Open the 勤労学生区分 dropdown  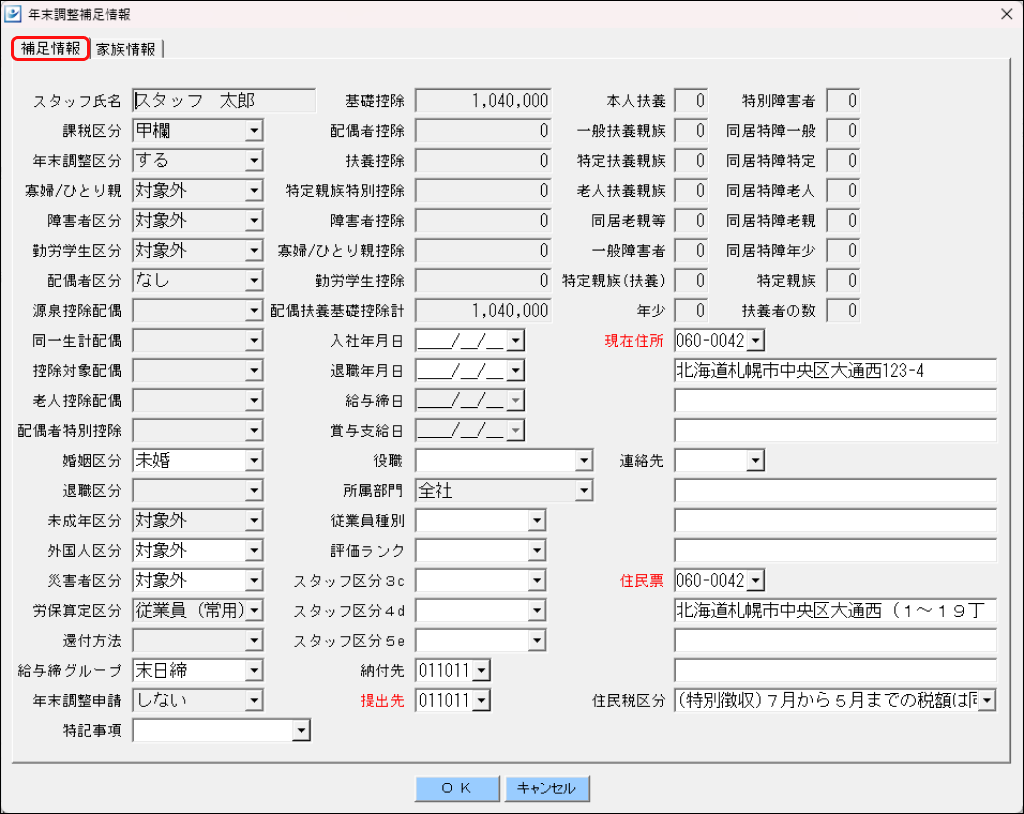click(254, 251)
